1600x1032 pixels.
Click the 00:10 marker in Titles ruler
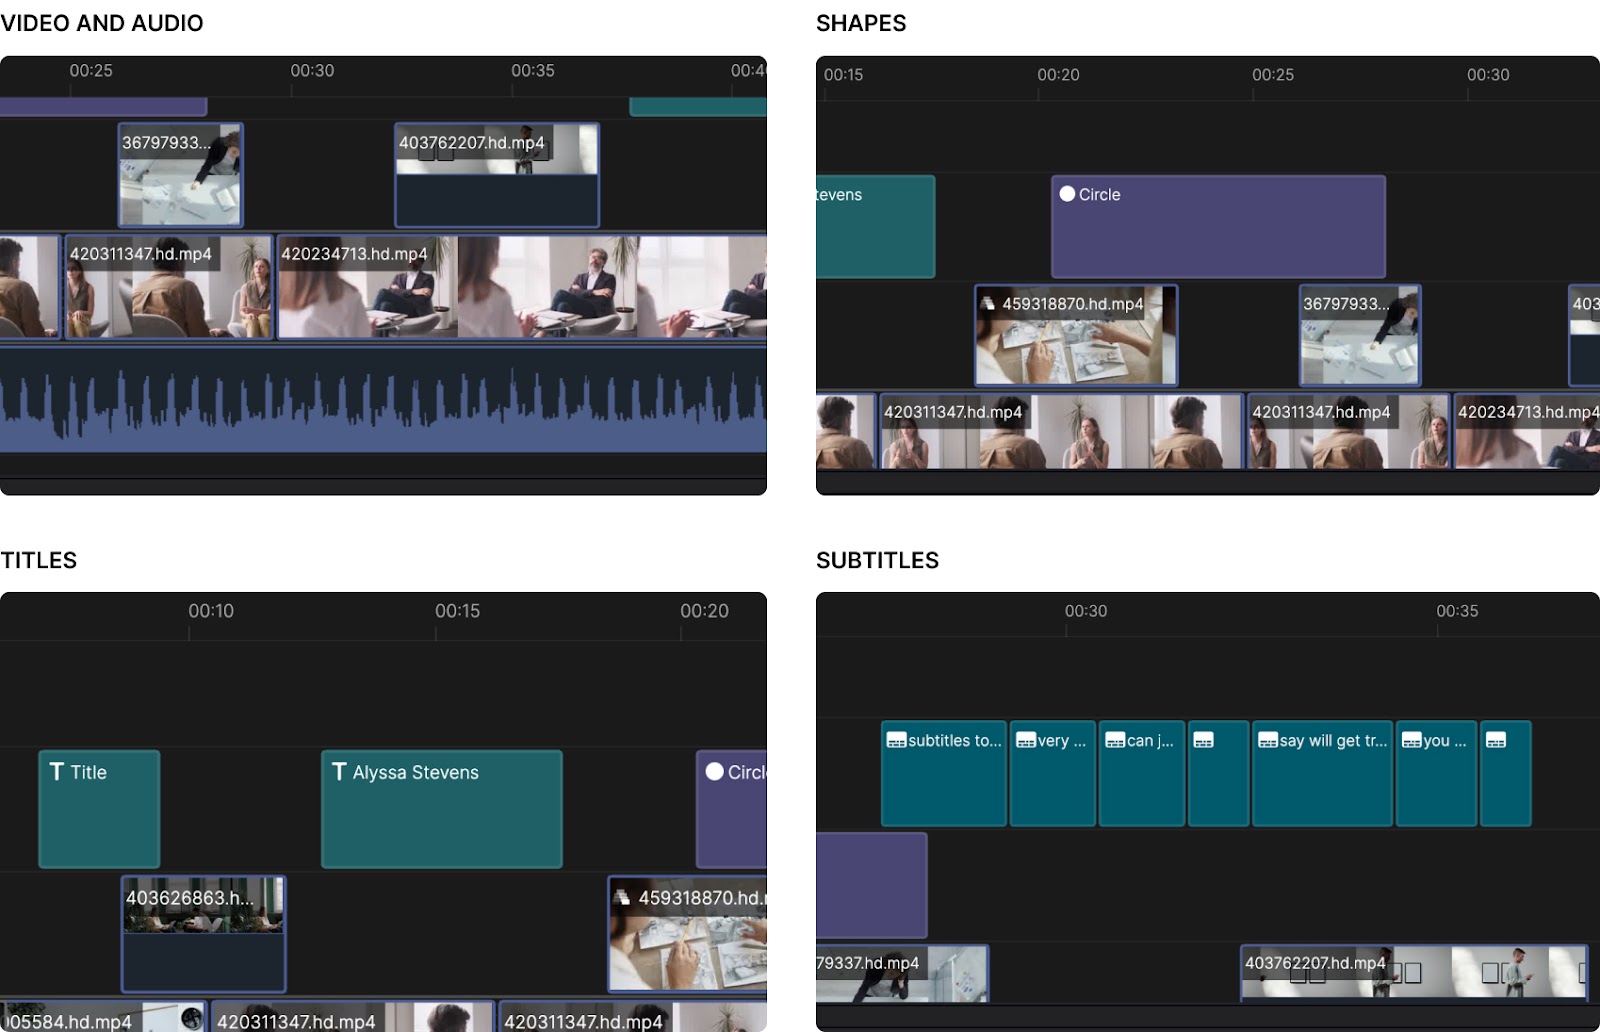pyautogui.click(x=211, y=611)
